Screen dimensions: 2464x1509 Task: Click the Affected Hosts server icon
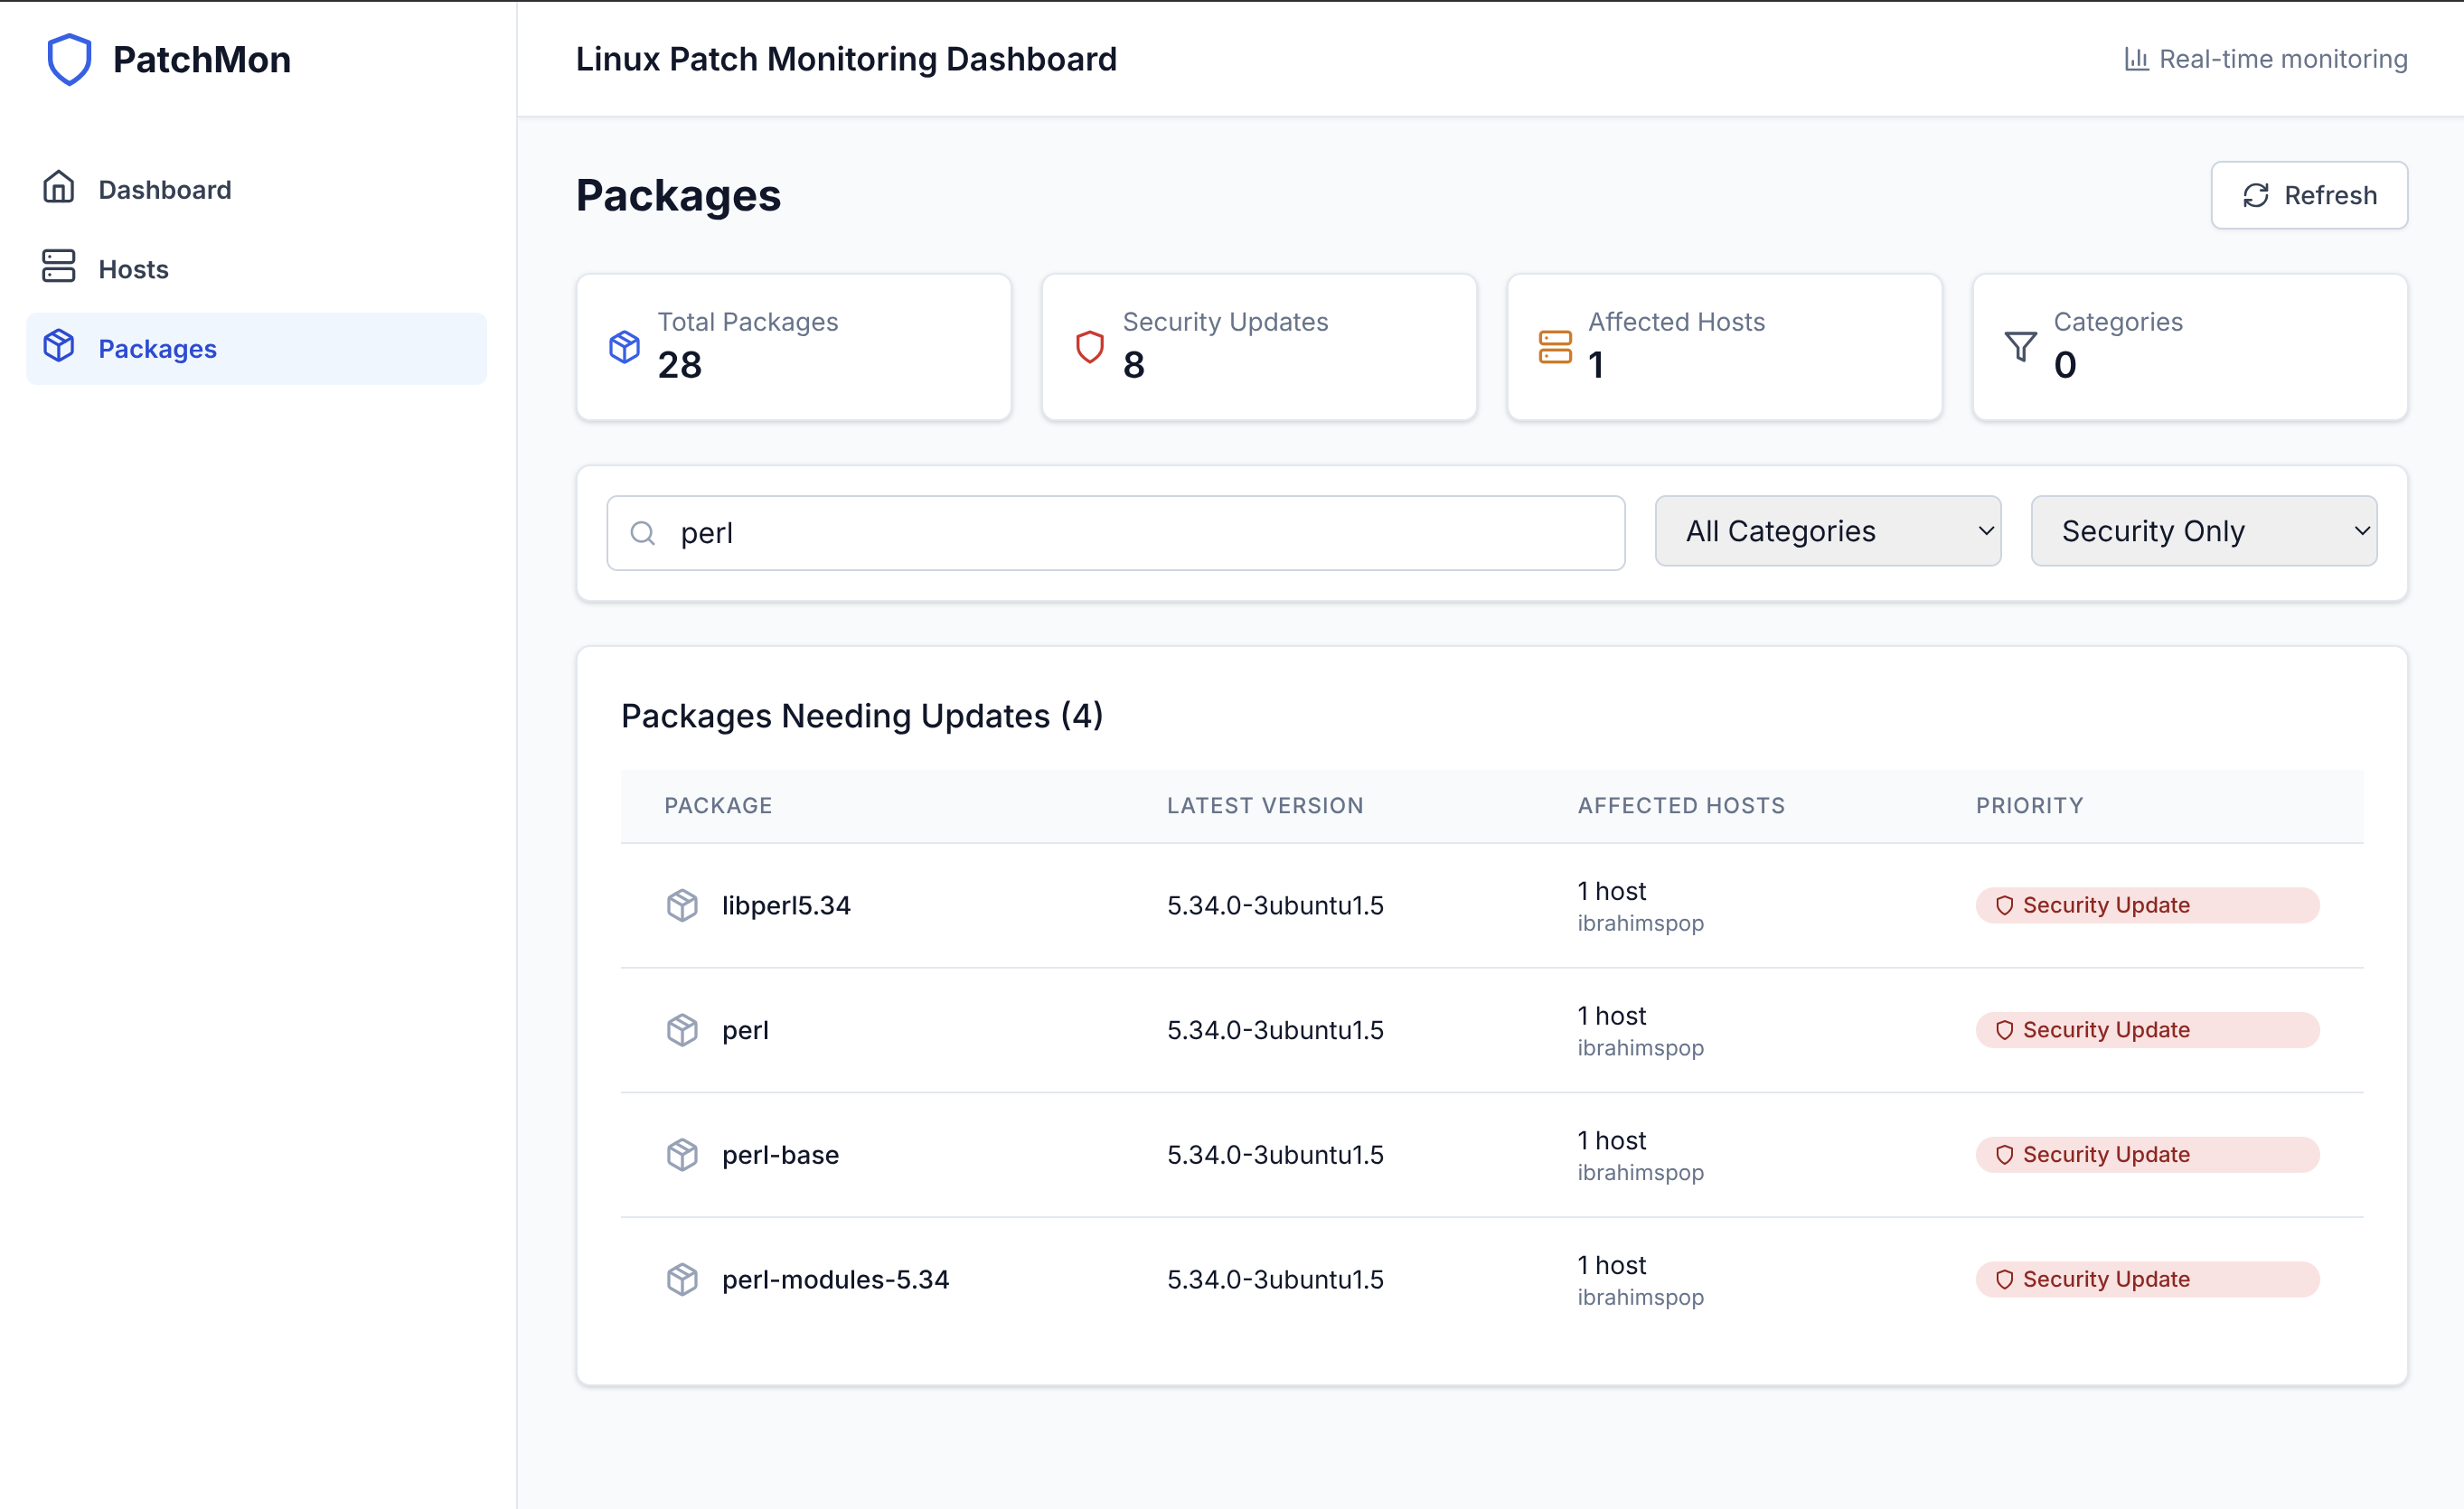pyautogui.click(x=1555, y=347)
